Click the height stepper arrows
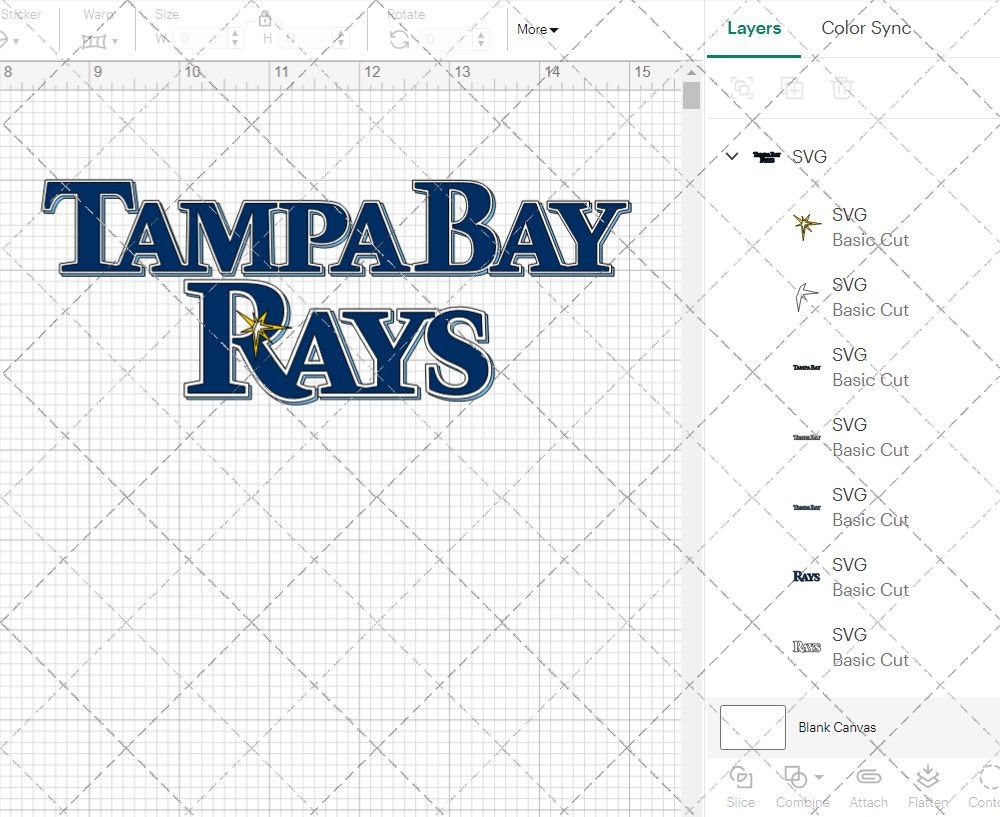This screenshot has width=1000, height=817. point(340,39)
